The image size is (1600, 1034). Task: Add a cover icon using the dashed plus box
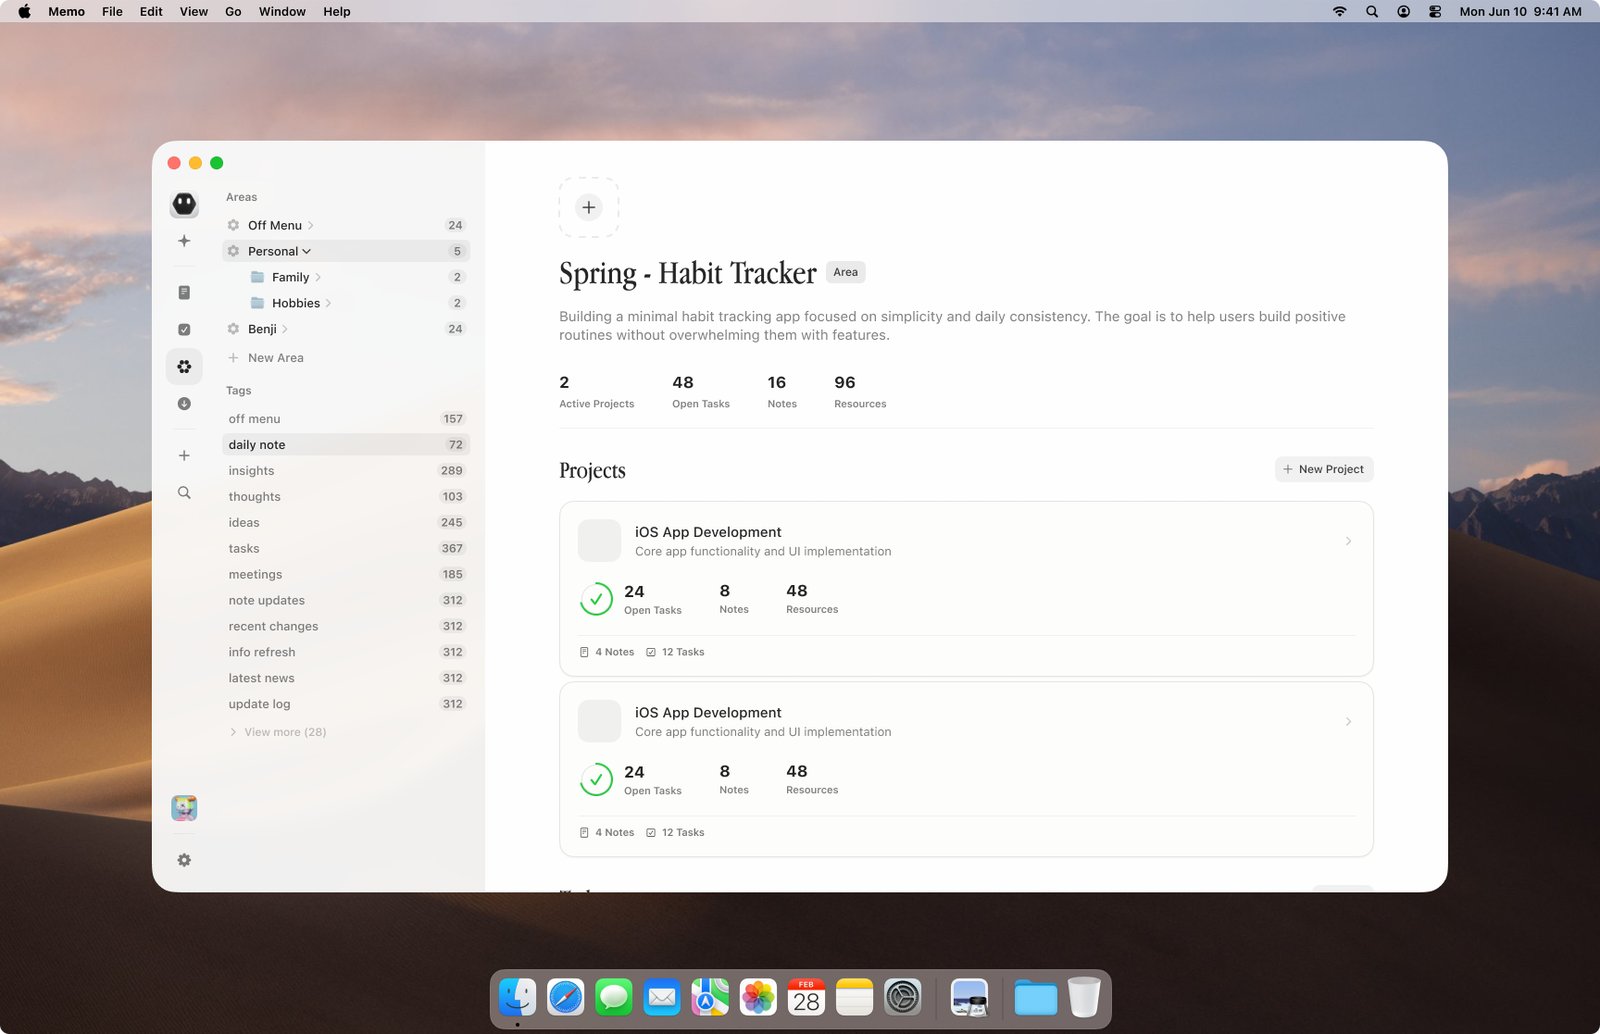pyautogui.click(x=589, y=207)
